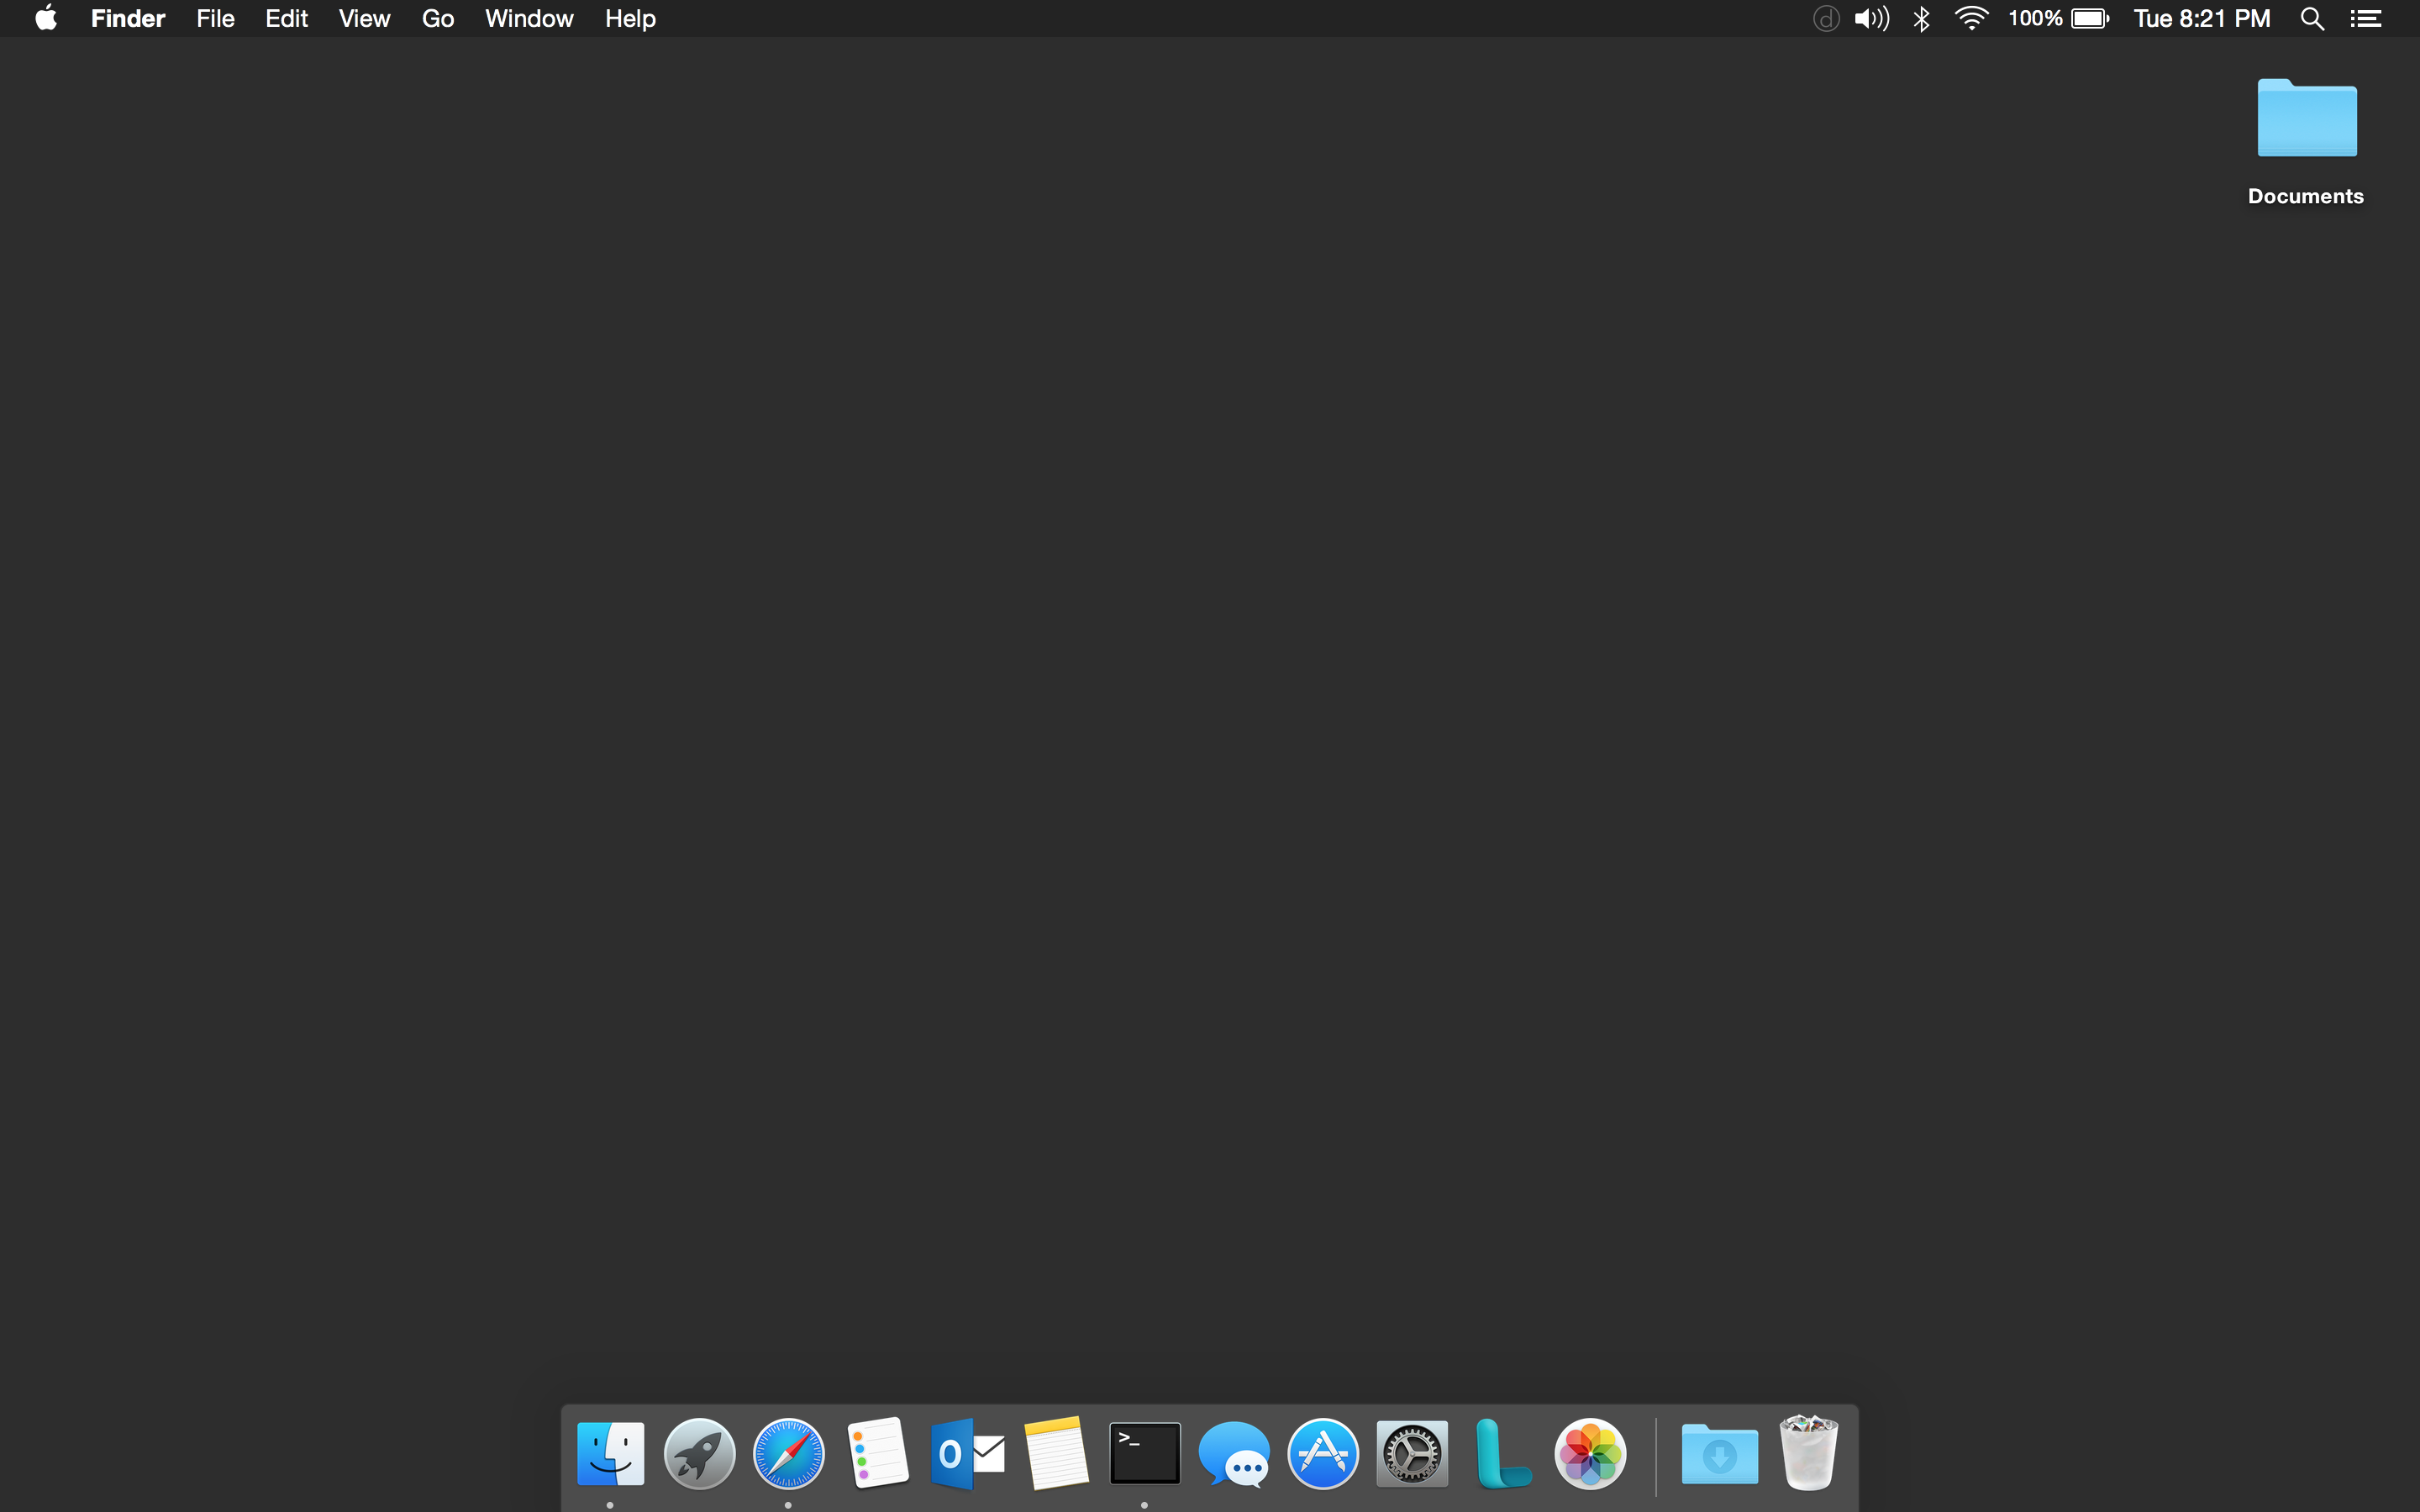The height and width of the screenshot is (1512, 2420).
Task: Open the Downloads folder stack
Action: click(x=1719, y=1453)
